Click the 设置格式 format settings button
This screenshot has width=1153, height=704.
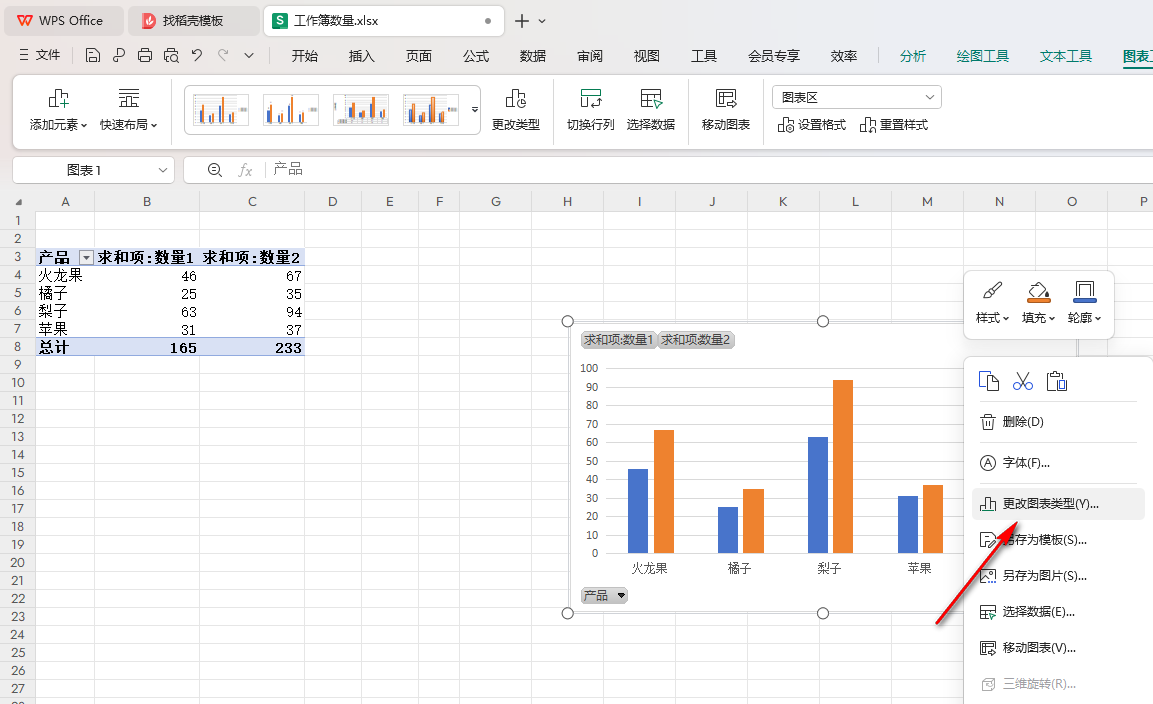click(x=812, y=125)
